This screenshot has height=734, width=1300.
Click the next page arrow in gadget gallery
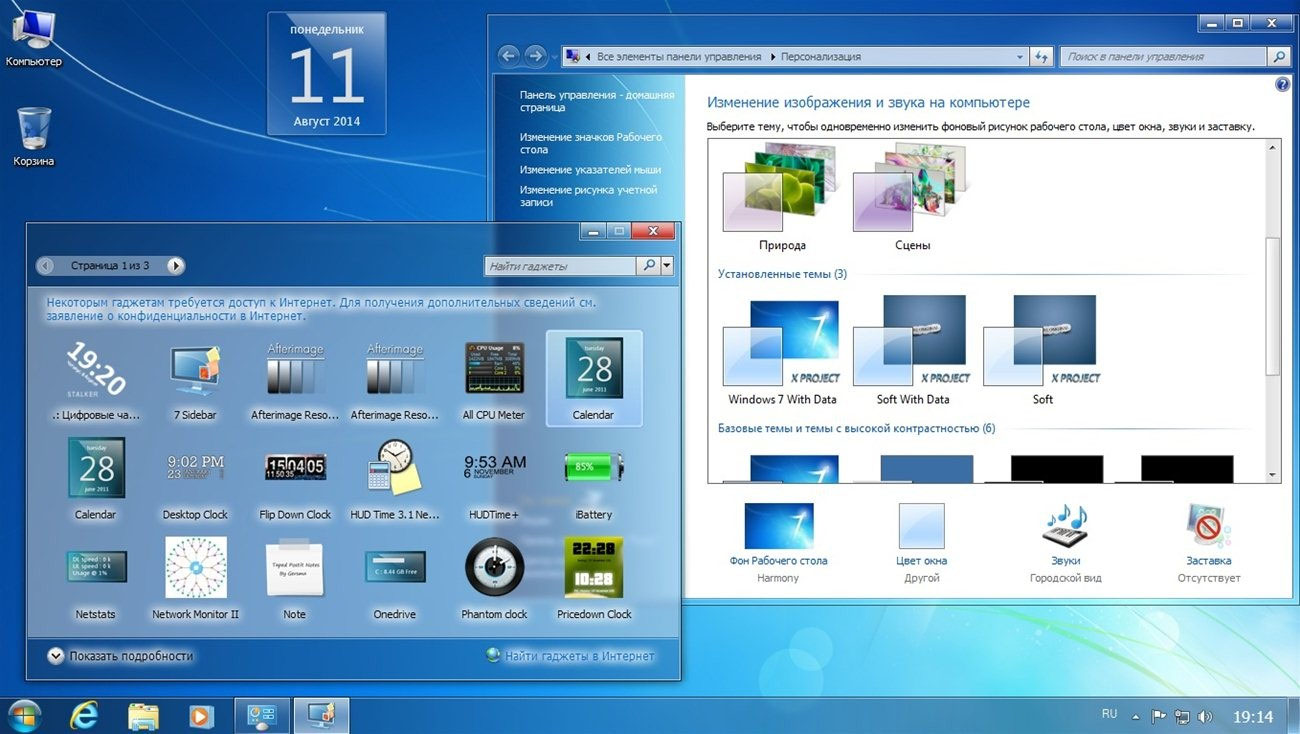tap(175, 265)
